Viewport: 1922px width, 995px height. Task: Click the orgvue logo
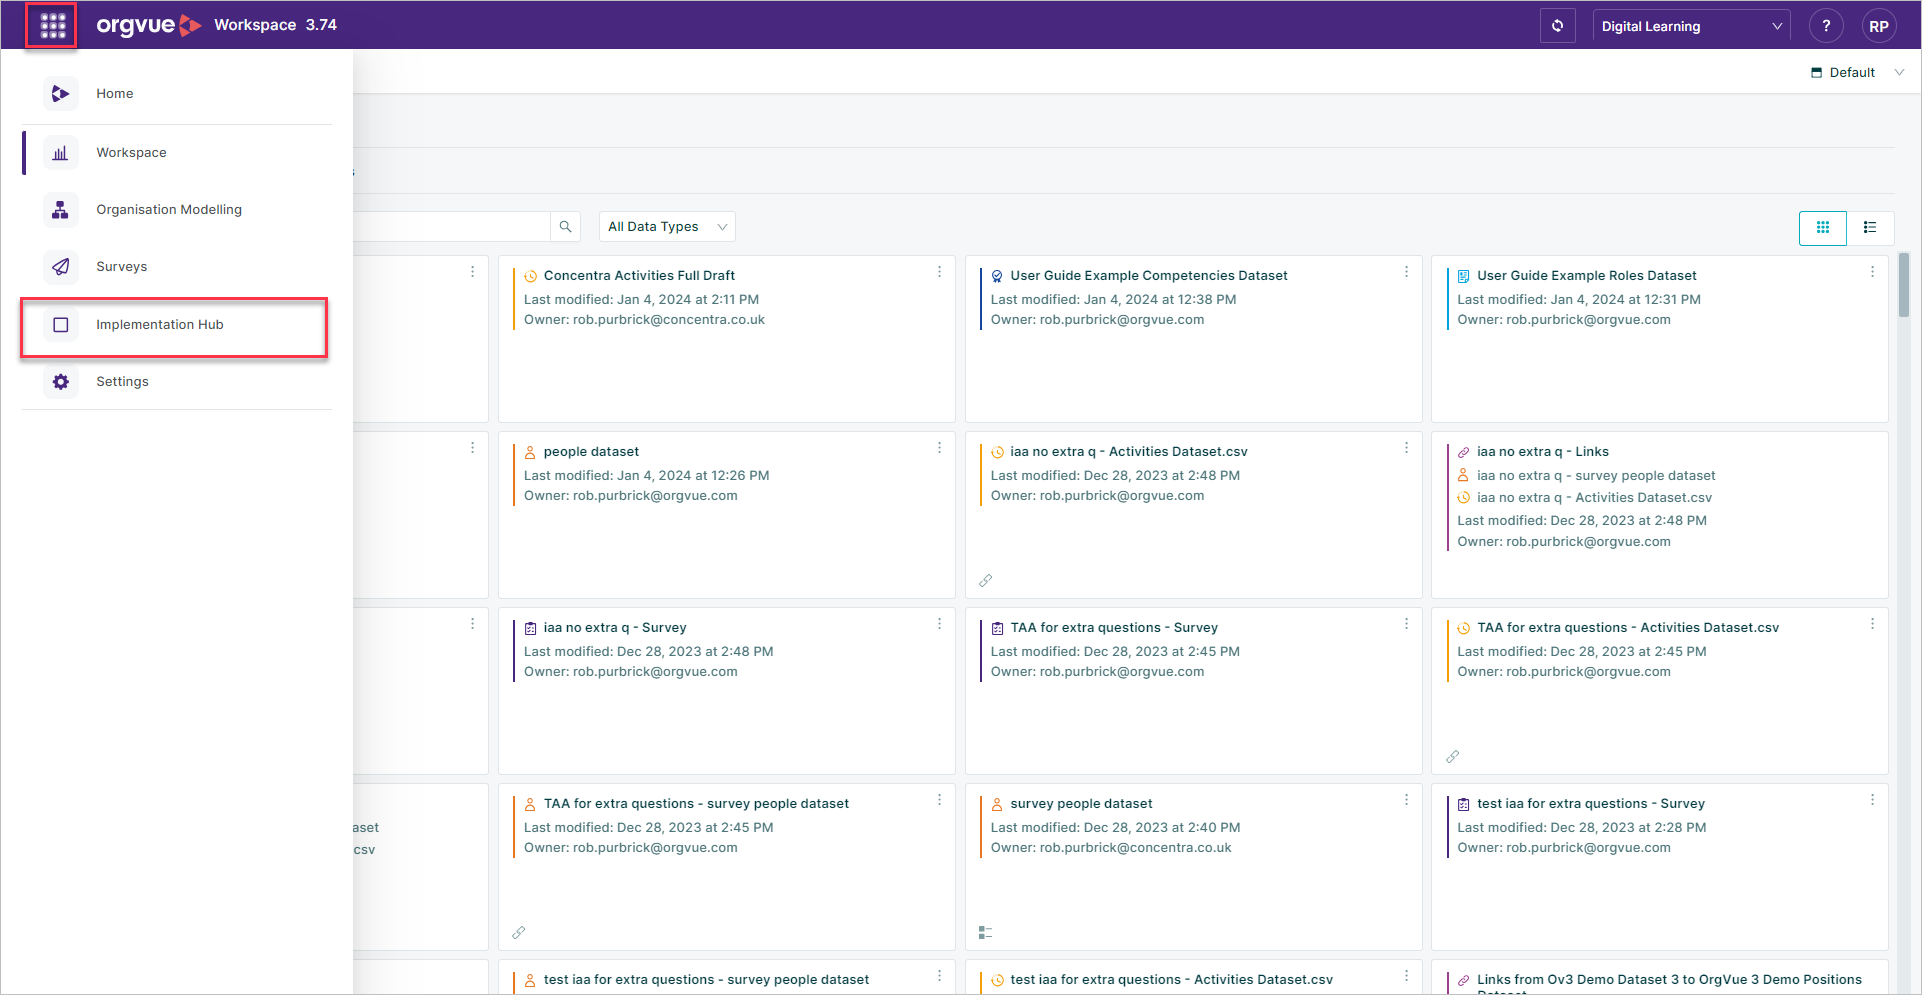[148, 25]
